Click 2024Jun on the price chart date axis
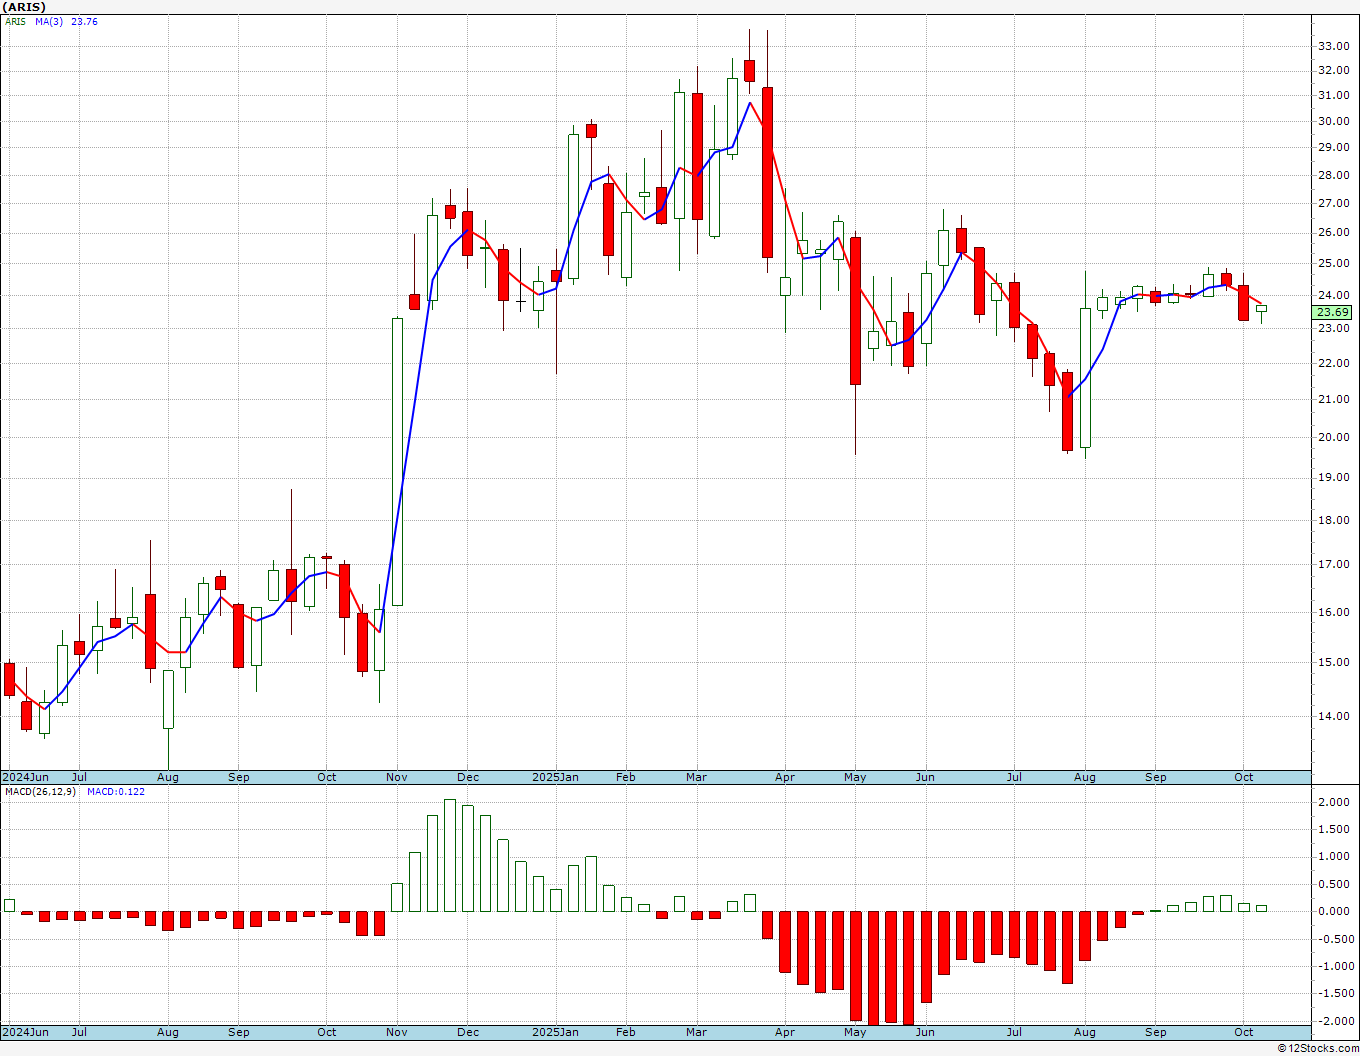This screenshot has height=1056, width=1360. [25, 777]
